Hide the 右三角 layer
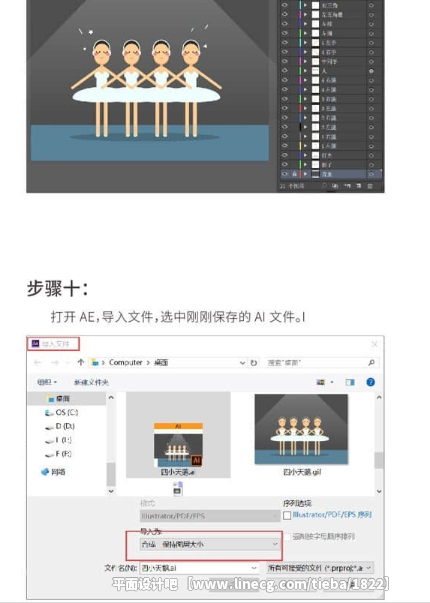 tap(285, 5)
